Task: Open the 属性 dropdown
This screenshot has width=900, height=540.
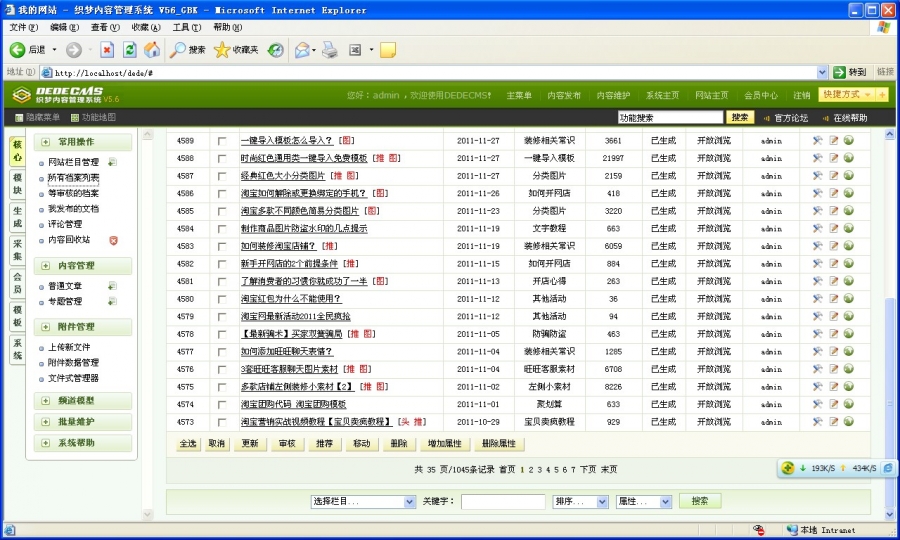Action: click(x=643, y=502)
